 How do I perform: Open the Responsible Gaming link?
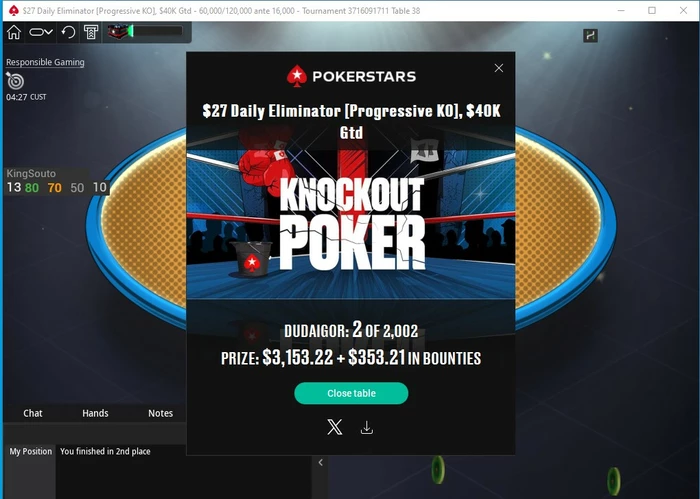click(45, 62)
